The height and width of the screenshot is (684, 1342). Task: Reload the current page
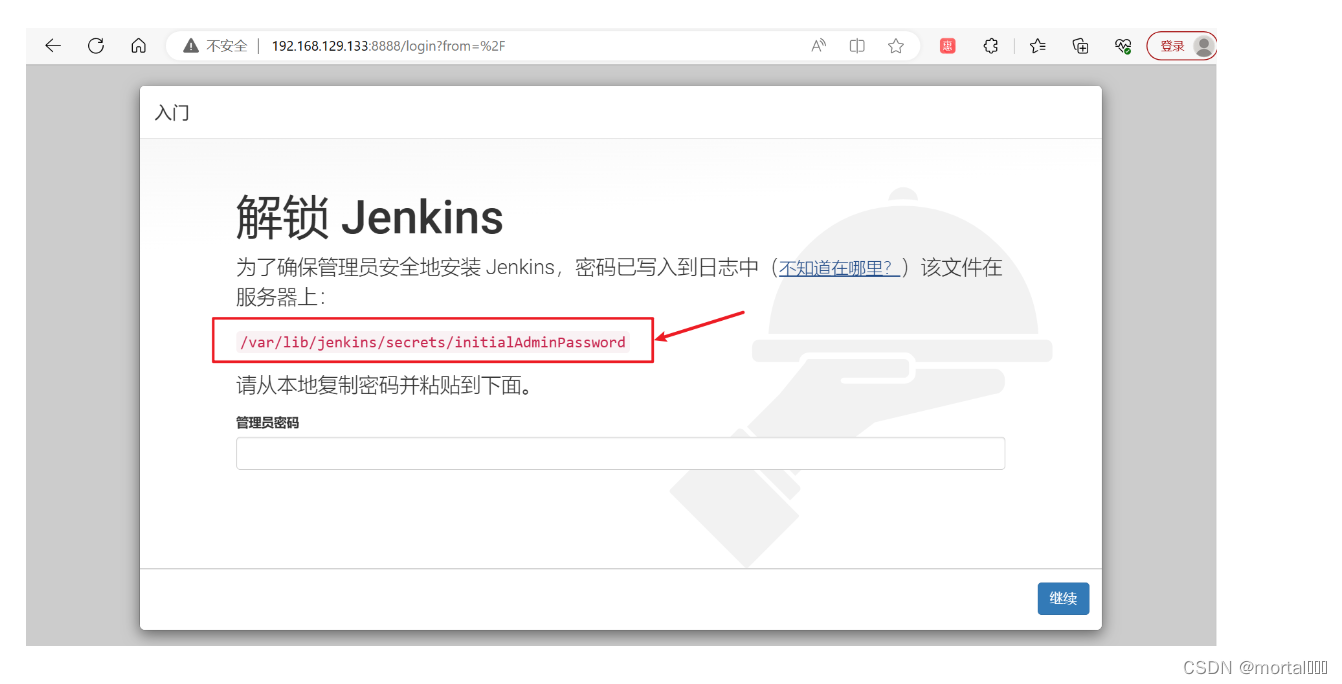[96, 46]
